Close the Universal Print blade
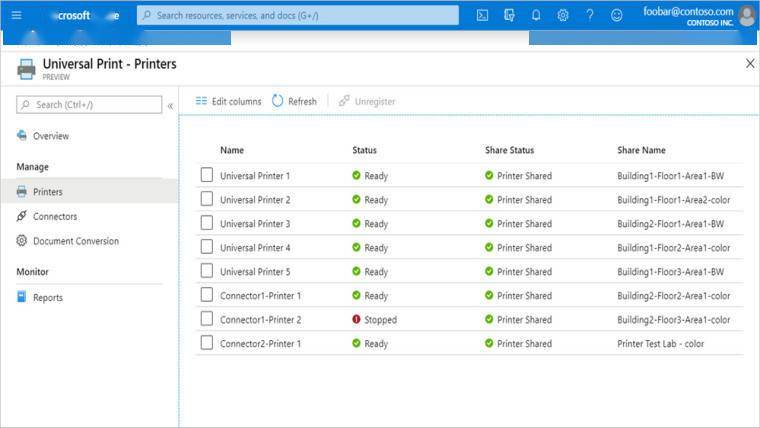This screenshot has width=760, height=428. tap(750, 63)
